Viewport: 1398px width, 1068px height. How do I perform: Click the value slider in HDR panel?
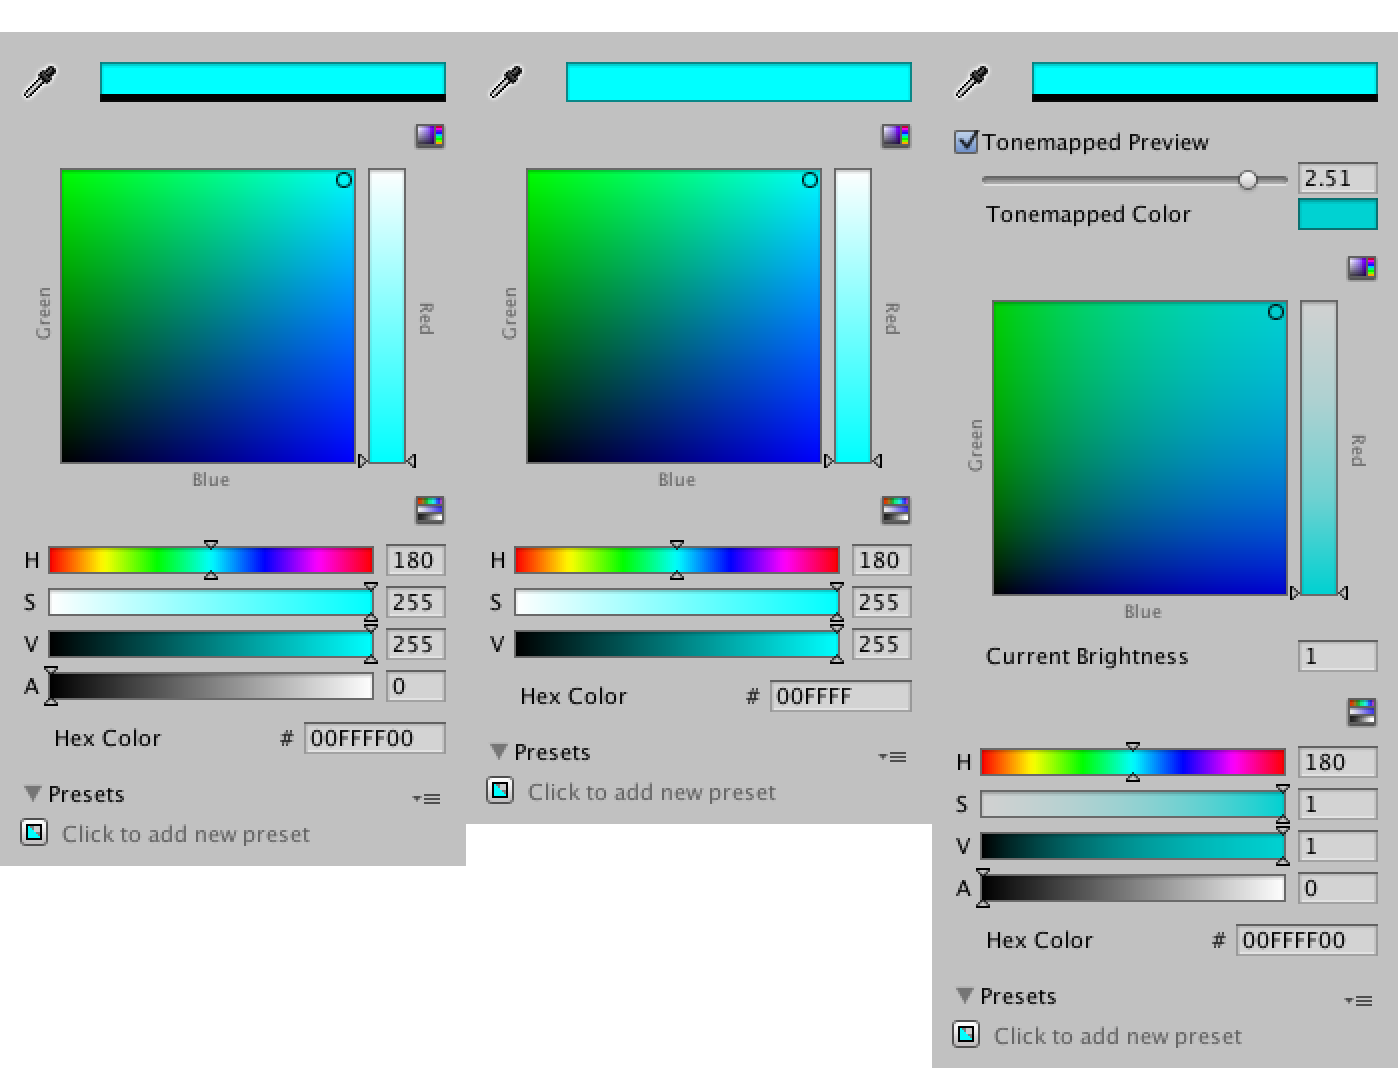[x=1133, y=846]
